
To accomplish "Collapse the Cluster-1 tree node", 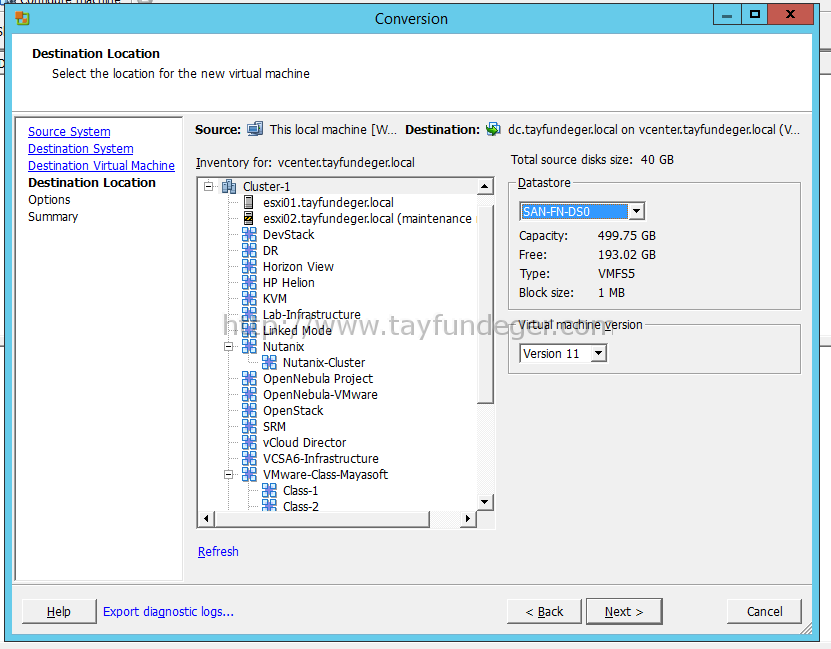I will coord(209,186).
